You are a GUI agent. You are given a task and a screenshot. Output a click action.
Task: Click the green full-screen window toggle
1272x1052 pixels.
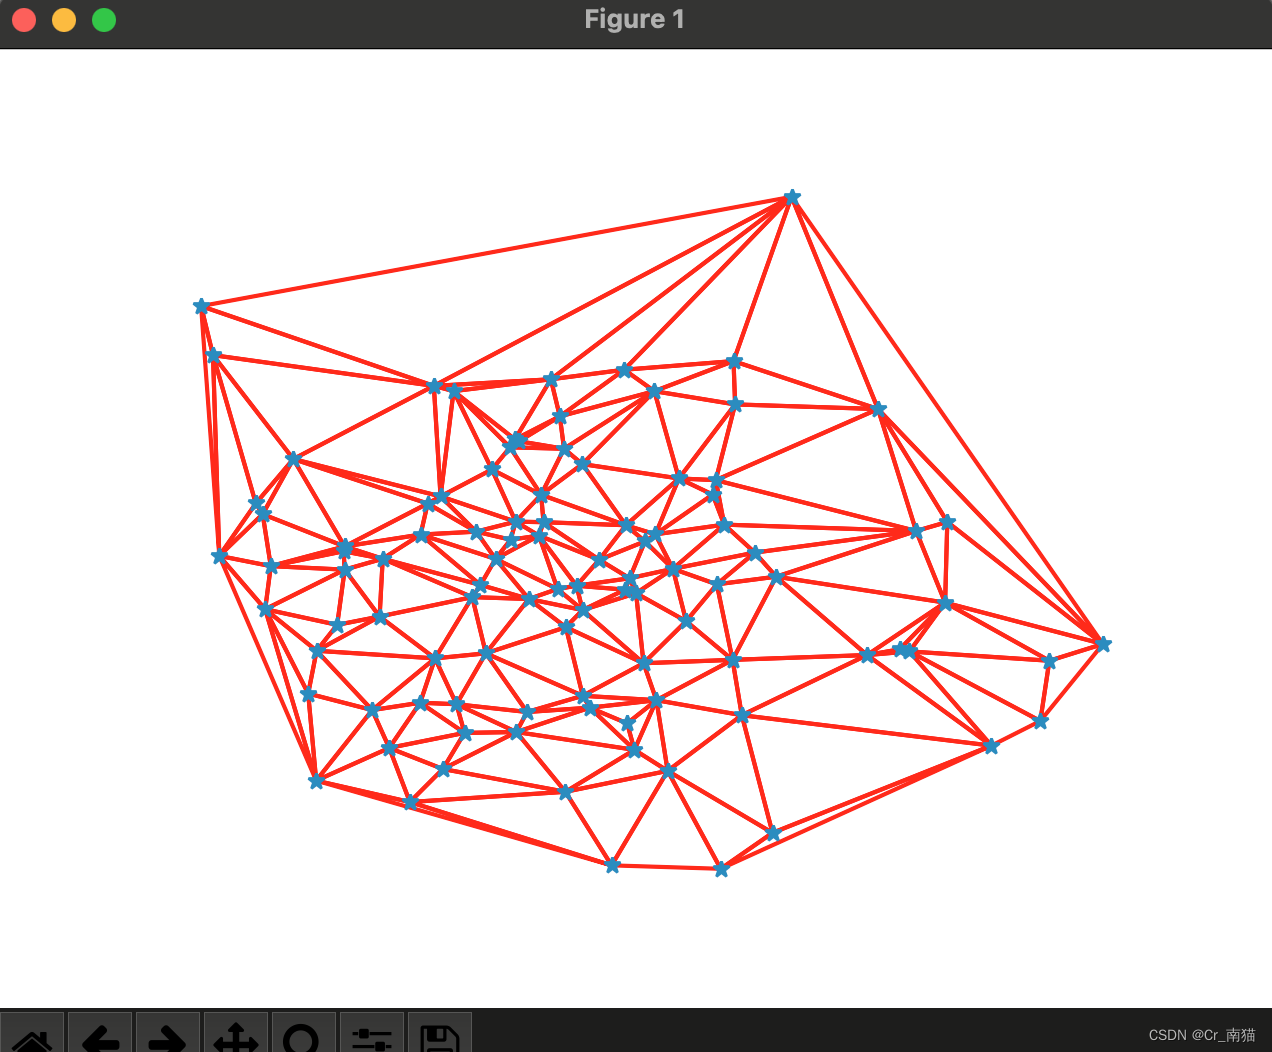[104, 19]
